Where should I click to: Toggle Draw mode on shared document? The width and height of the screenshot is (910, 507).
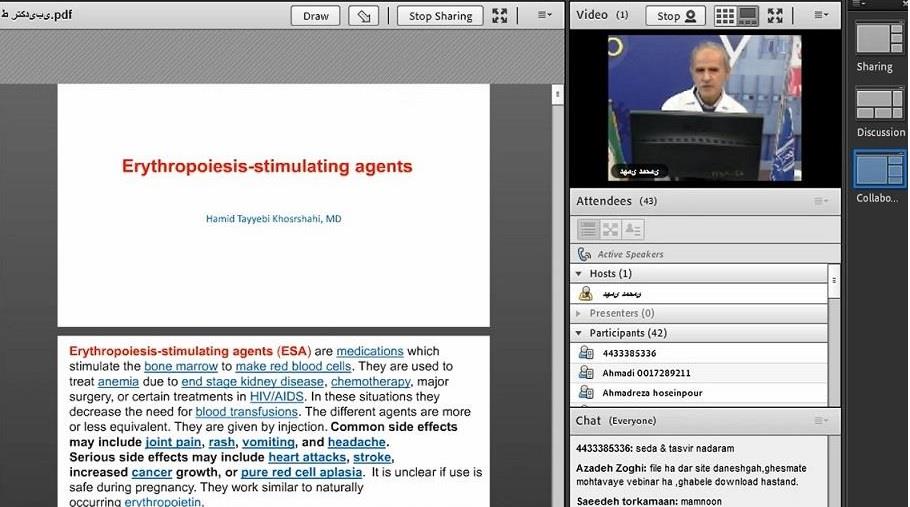click(316, 16)
